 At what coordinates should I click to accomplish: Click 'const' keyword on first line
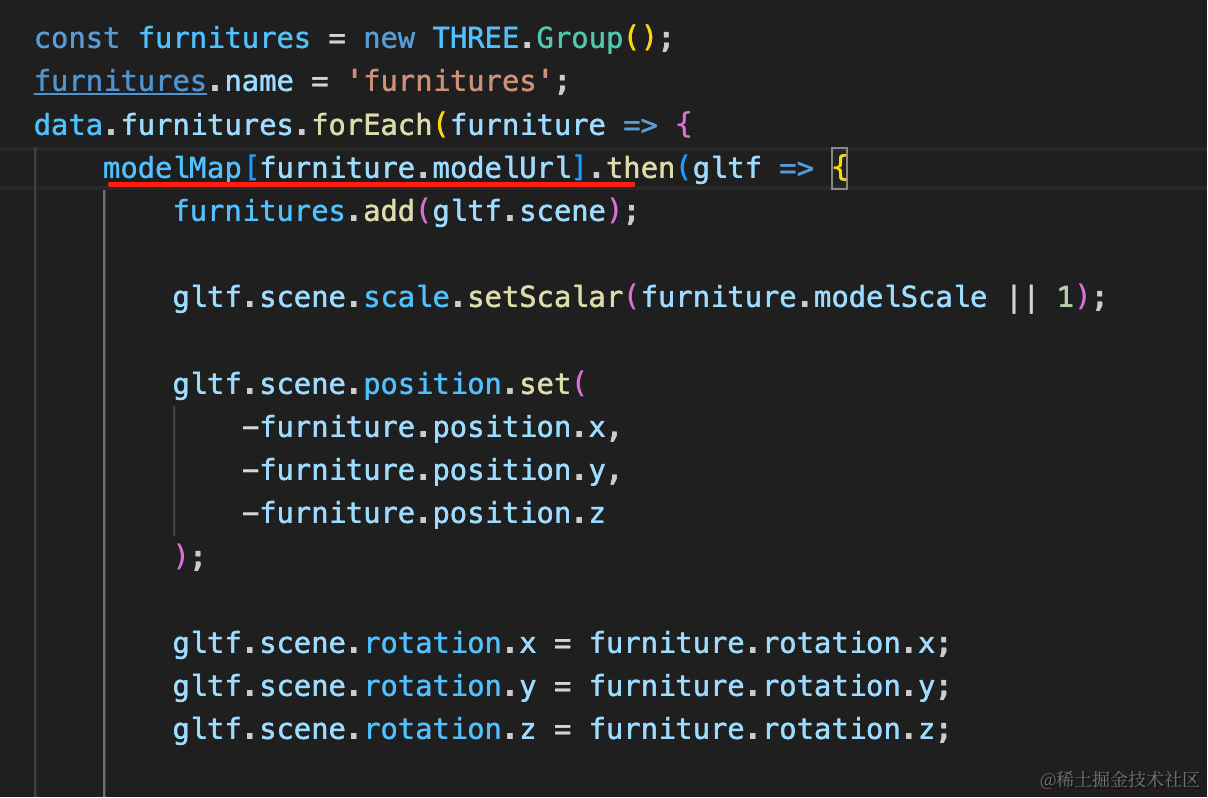coord(77,39)
